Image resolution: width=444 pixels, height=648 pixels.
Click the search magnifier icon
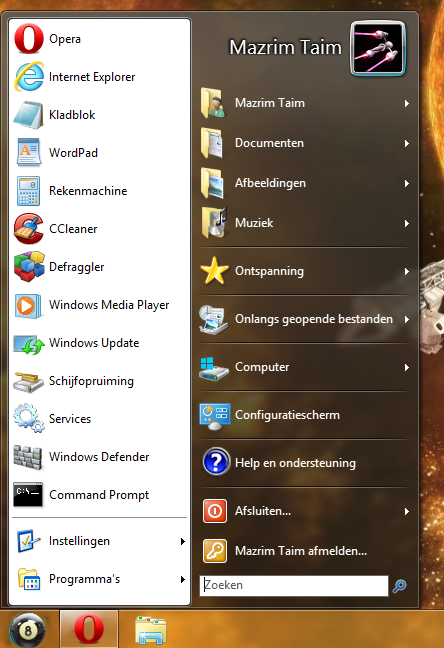tap(399, 585)
